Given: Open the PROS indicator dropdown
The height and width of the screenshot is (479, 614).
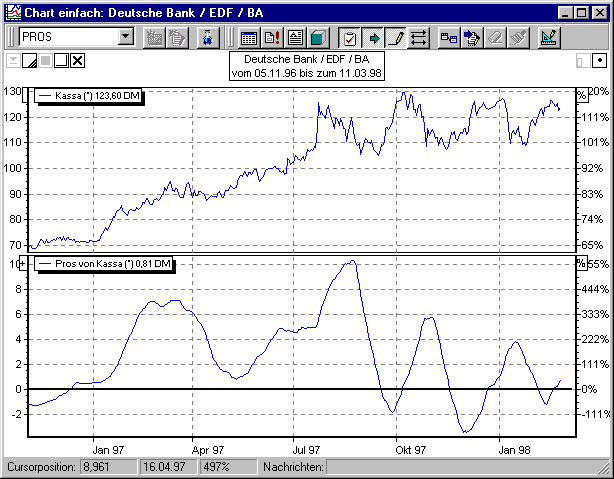Looking at the screenshot, I should (126, 38).
